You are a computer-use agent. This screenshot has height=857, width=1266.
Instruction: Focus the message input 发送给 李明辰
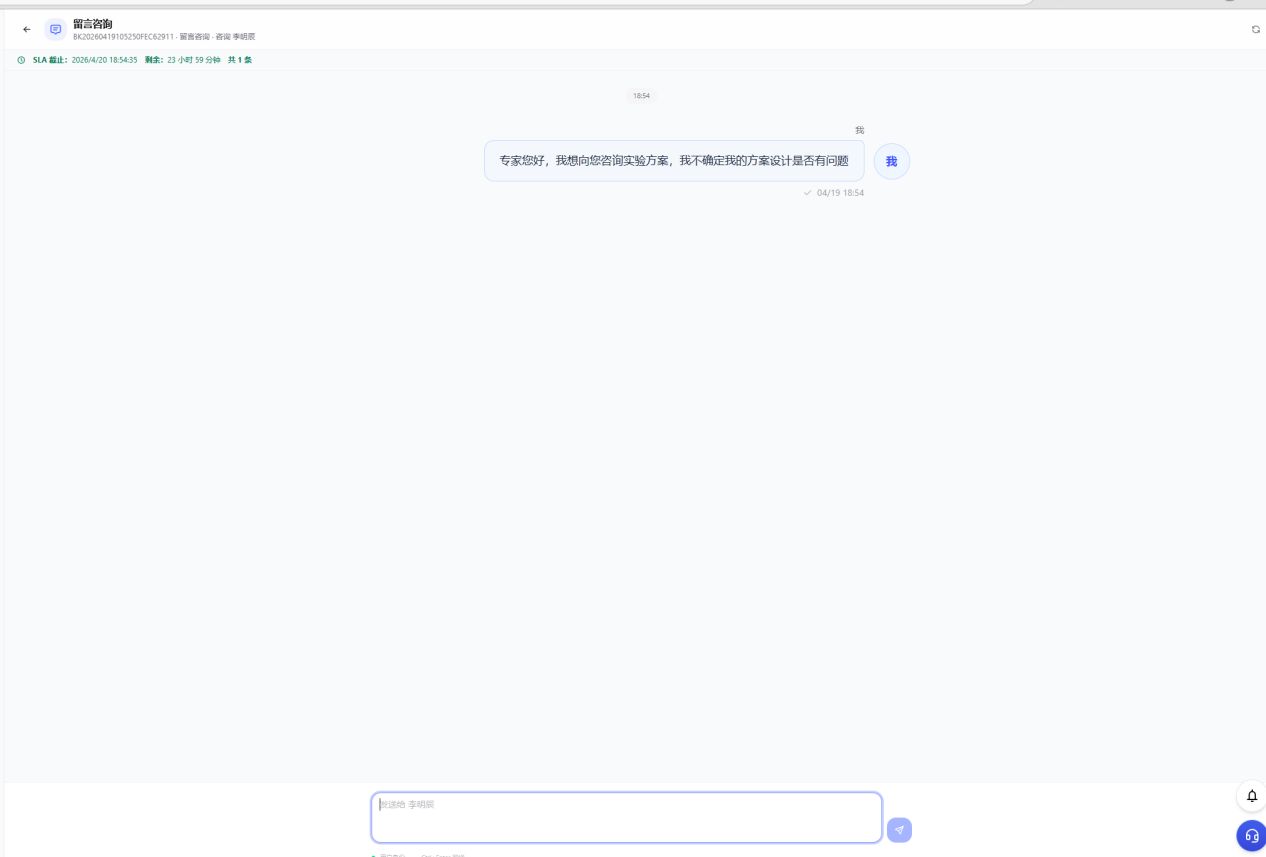(627, 818)
